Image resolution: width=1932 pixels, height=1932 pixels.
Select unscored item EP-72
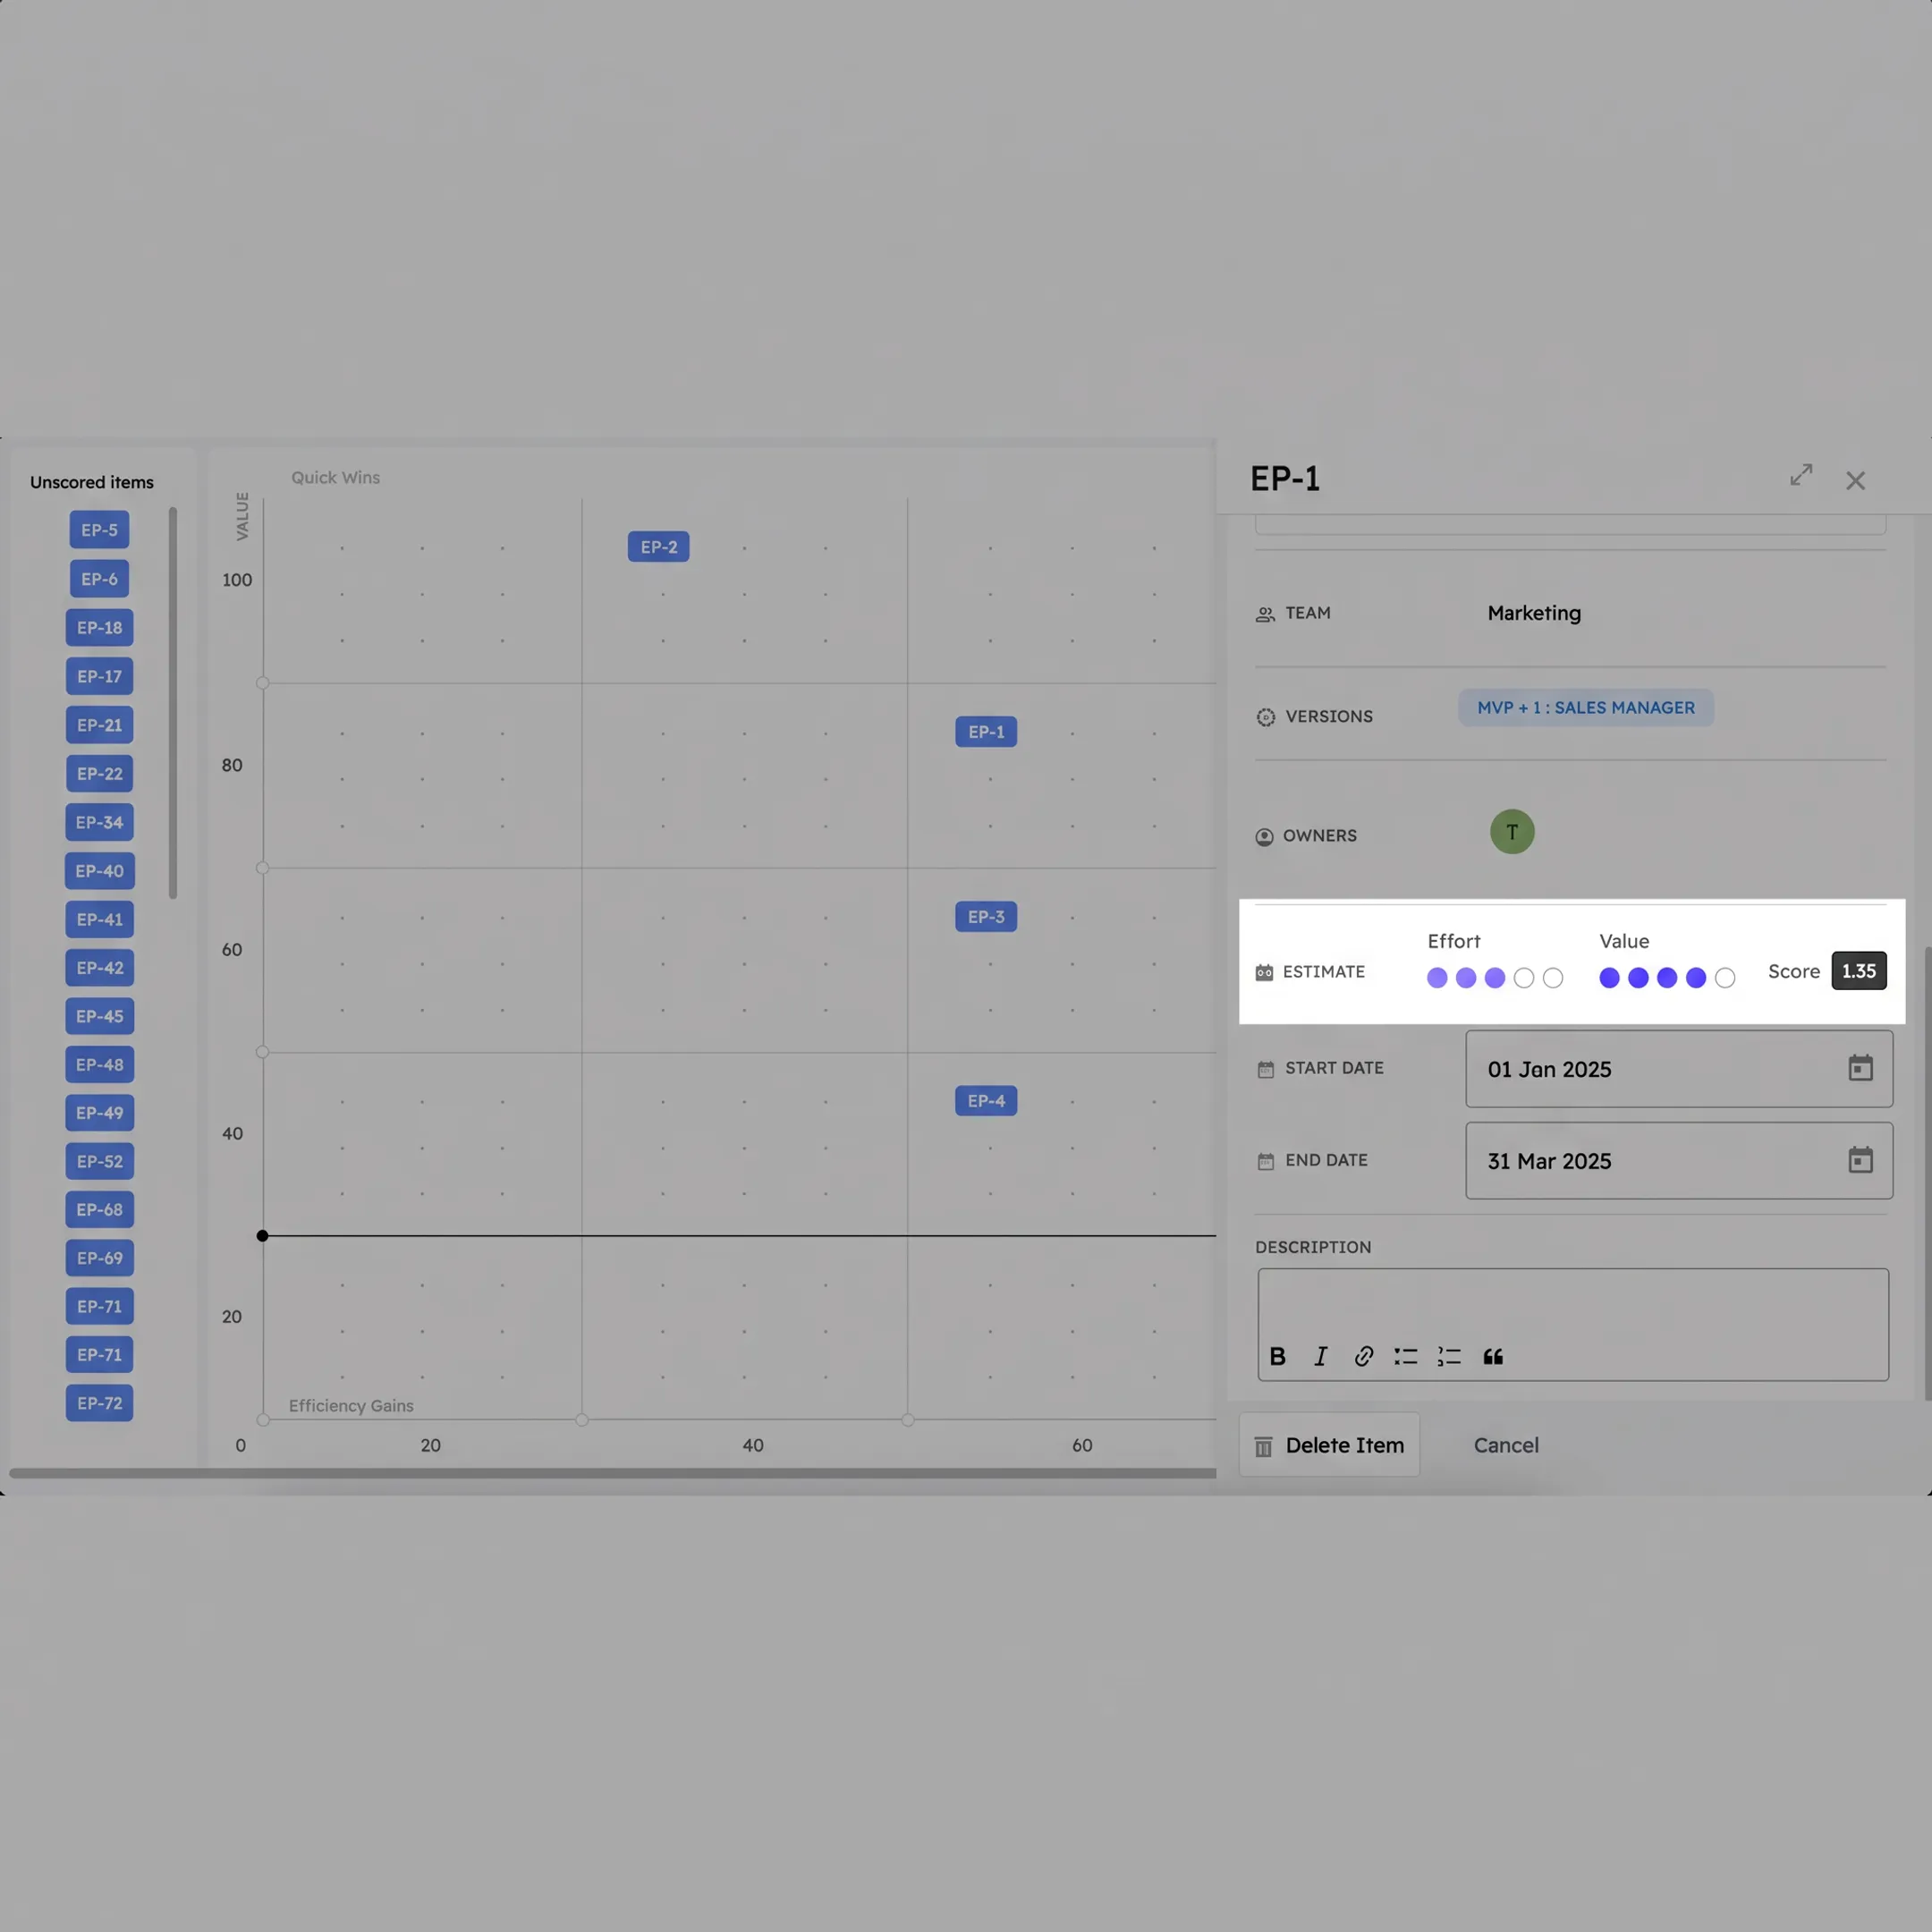click(99, 1403)
